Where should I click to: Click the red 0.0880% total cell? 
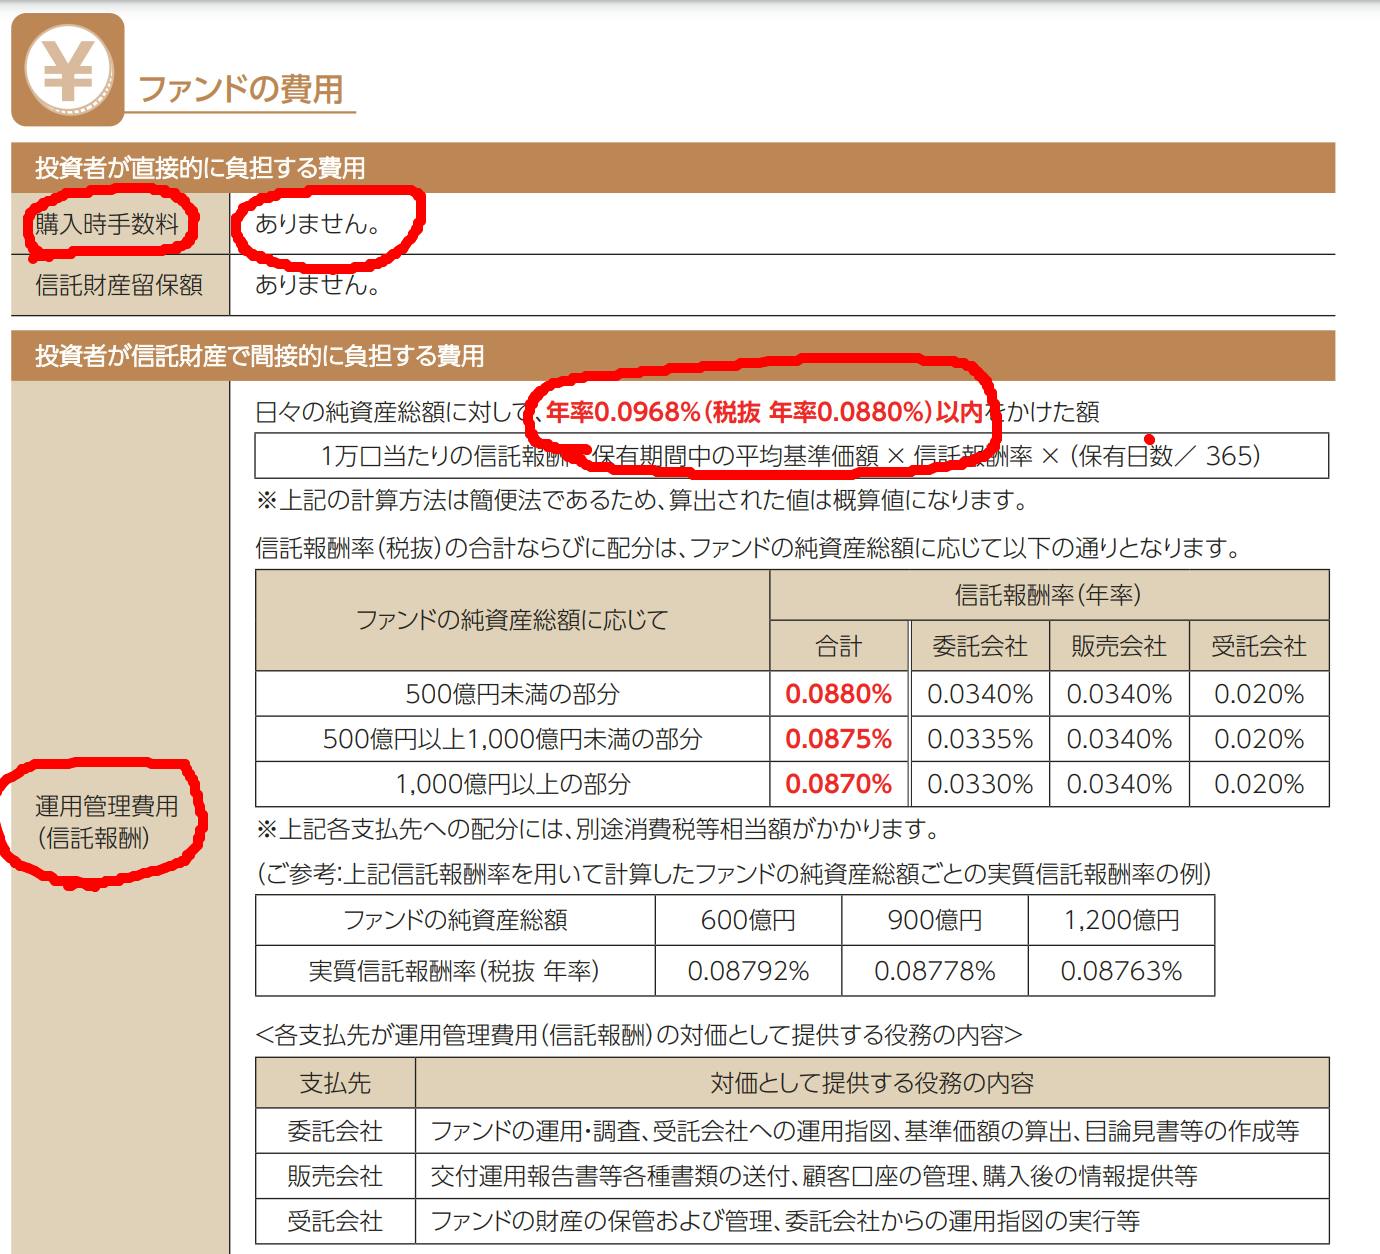[x=839, y=693]
